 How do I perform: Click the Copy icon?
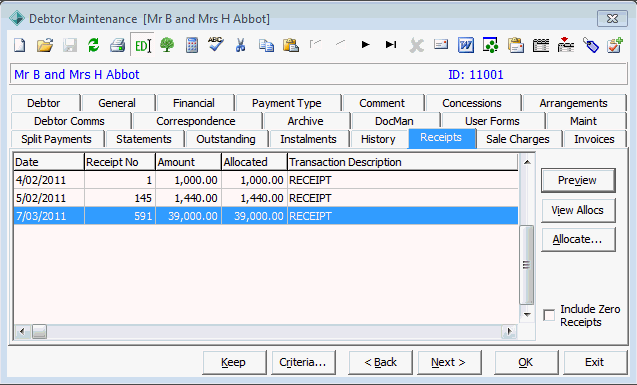click(266, 45)
